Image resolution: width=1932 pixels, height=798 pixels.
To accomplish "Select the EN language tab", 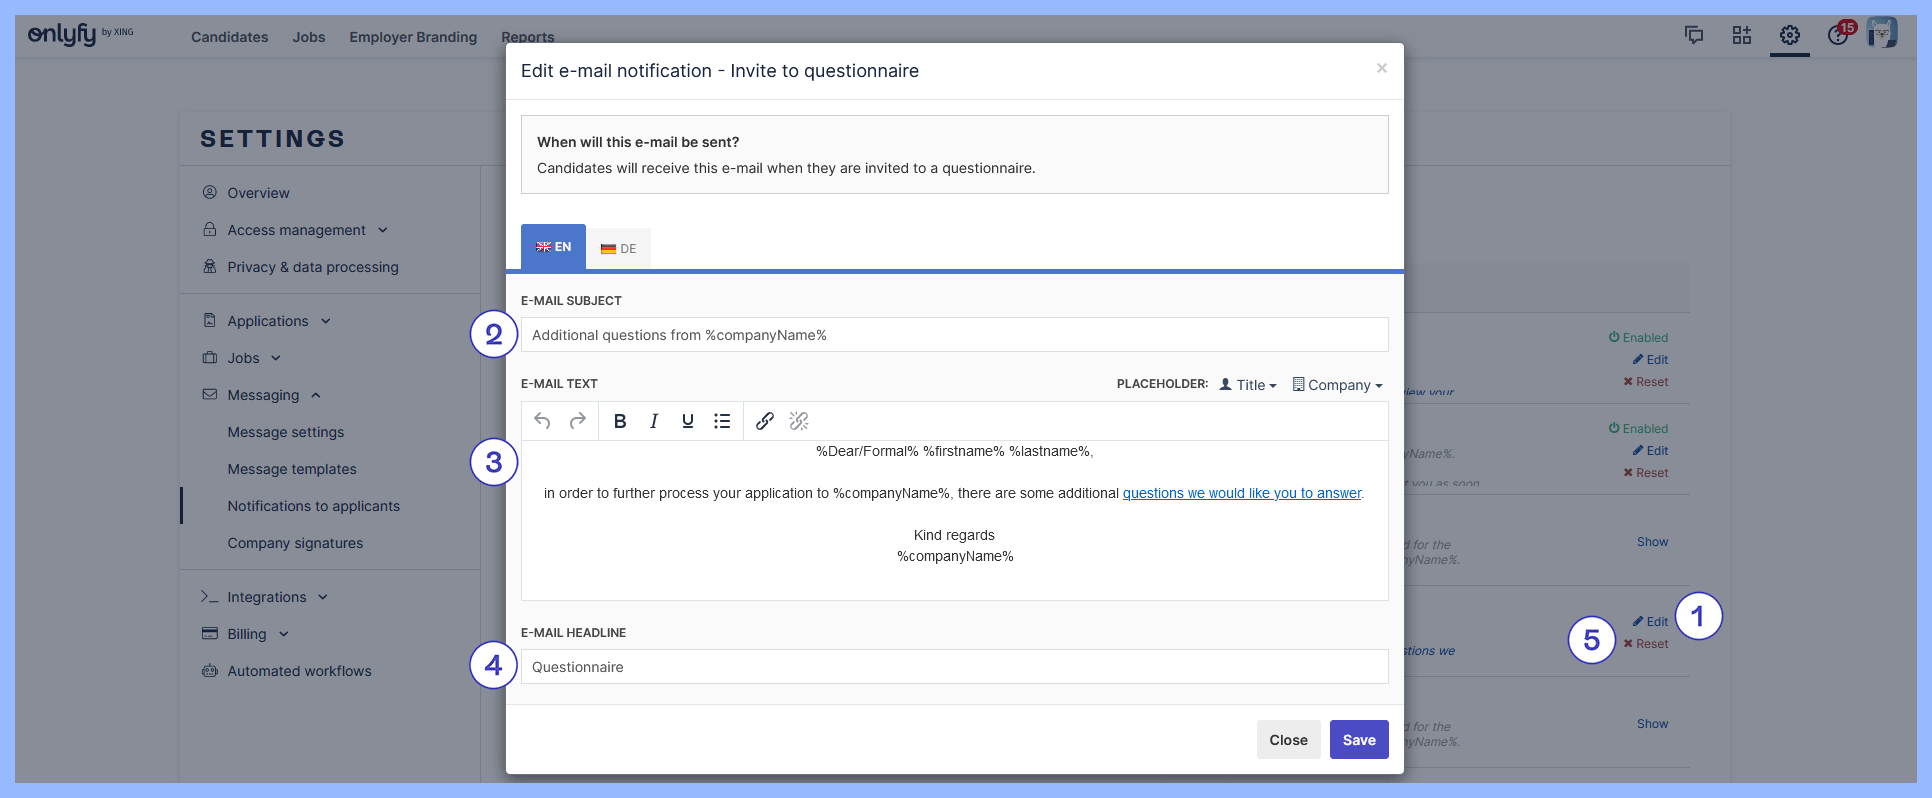I will coord(553,247).
